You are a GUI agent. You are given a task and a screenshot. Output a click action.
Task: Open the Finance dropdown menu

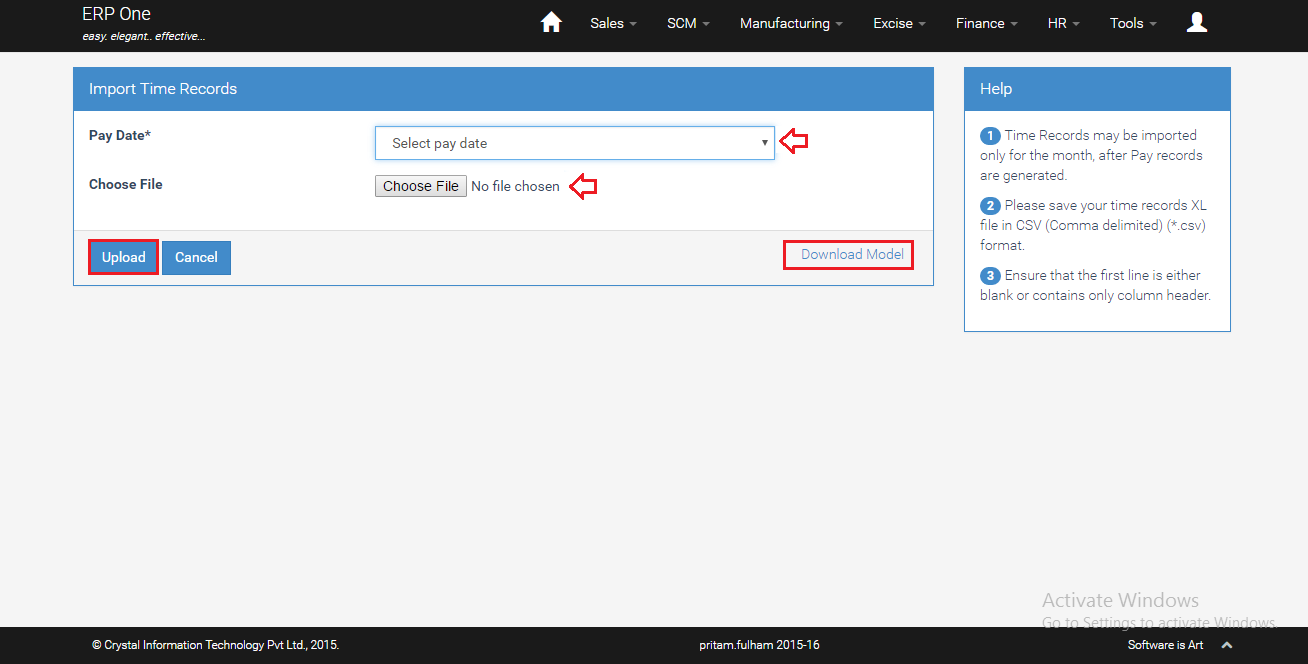point(986,23)
